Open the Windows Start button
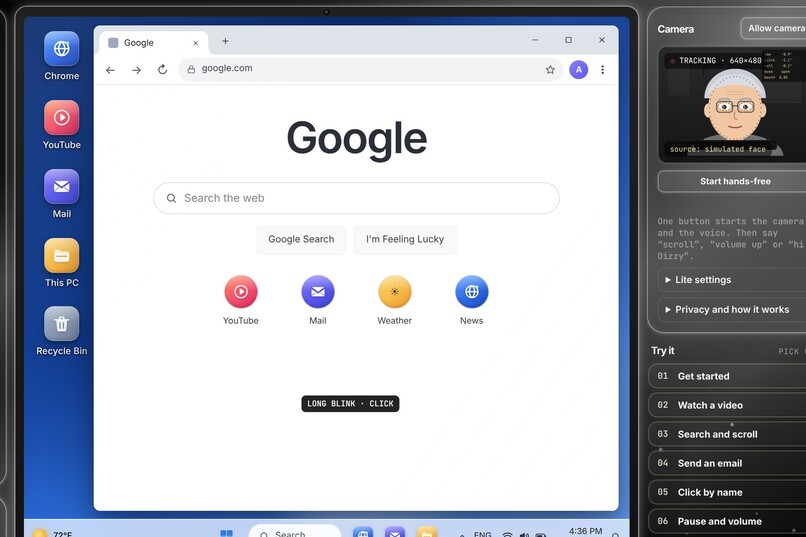Image resolution: width=806 pixels, height=537 pixels. coord(226,533)
